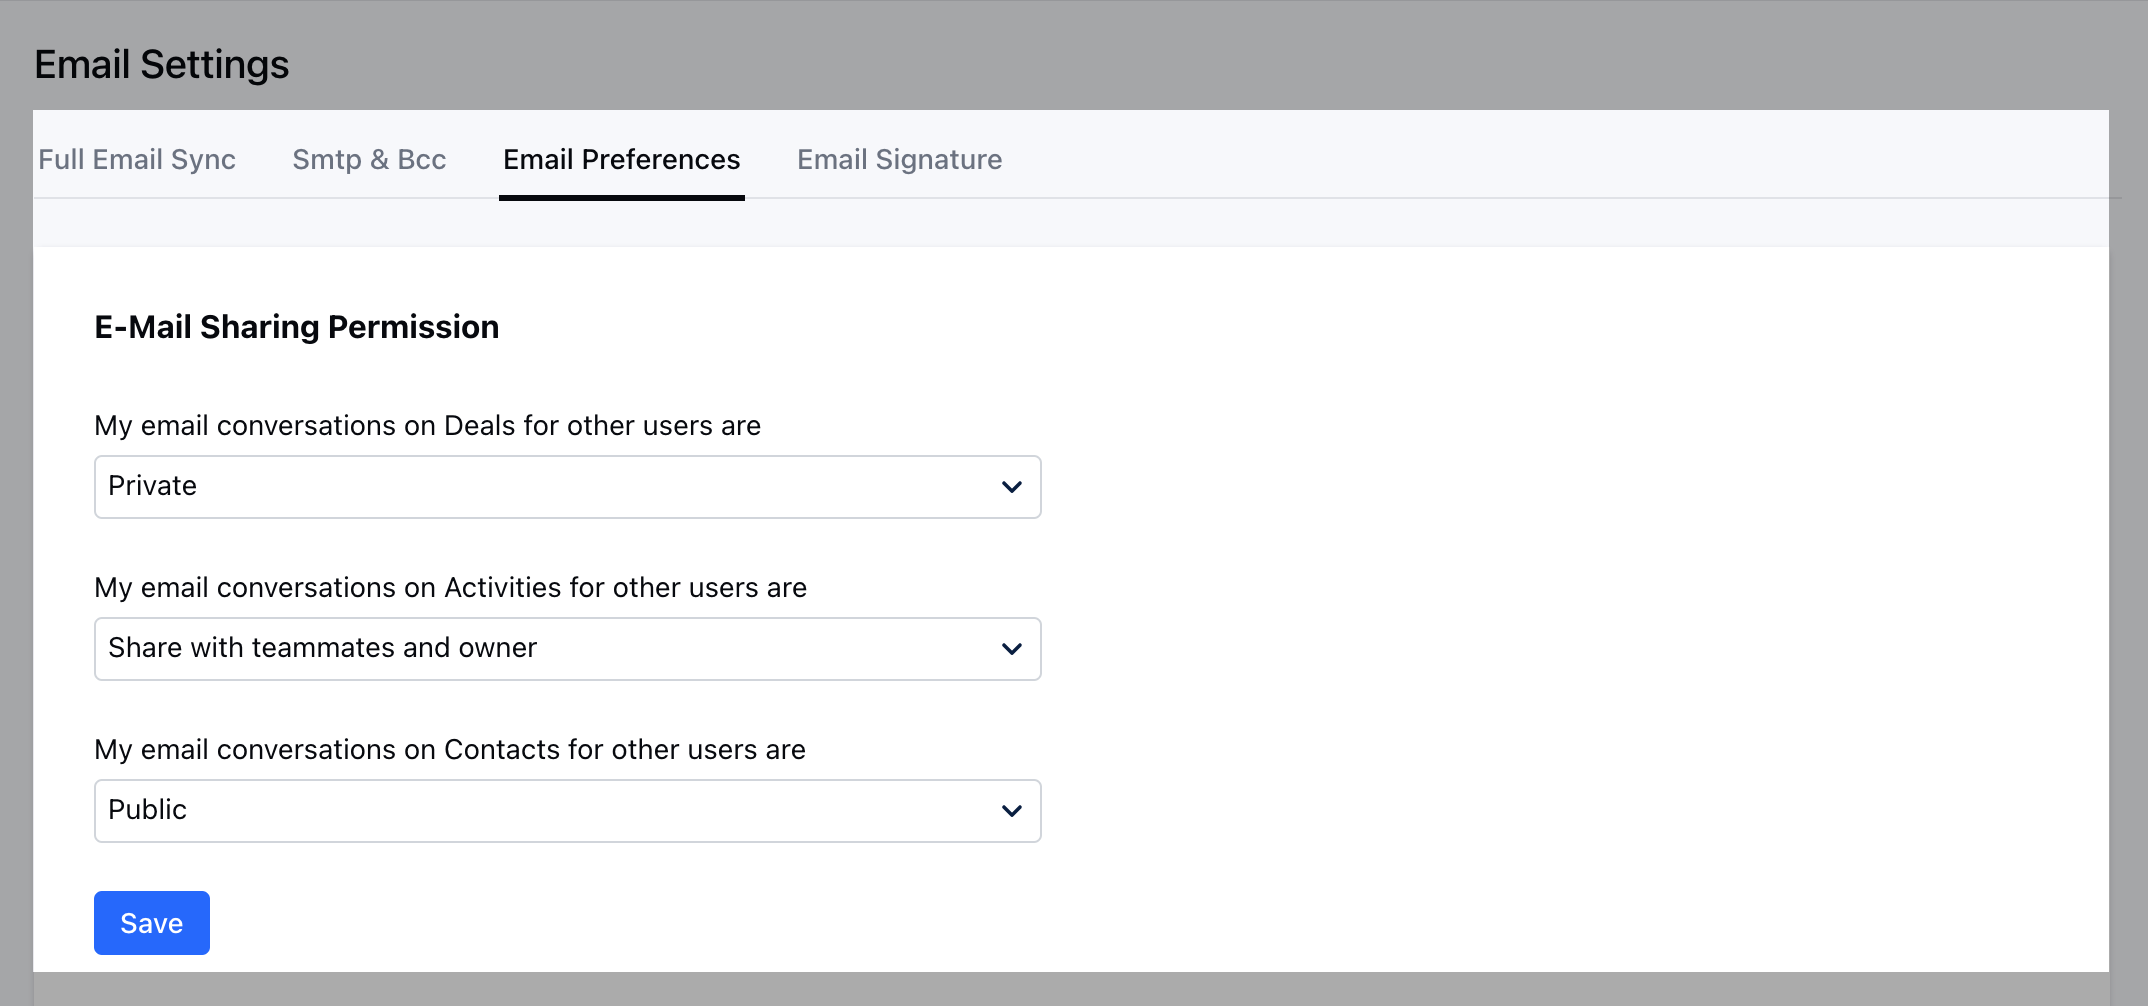Go to the Email Signature tab
This screenshot has height=1006, width=2148.
click(x=899, y=160)
